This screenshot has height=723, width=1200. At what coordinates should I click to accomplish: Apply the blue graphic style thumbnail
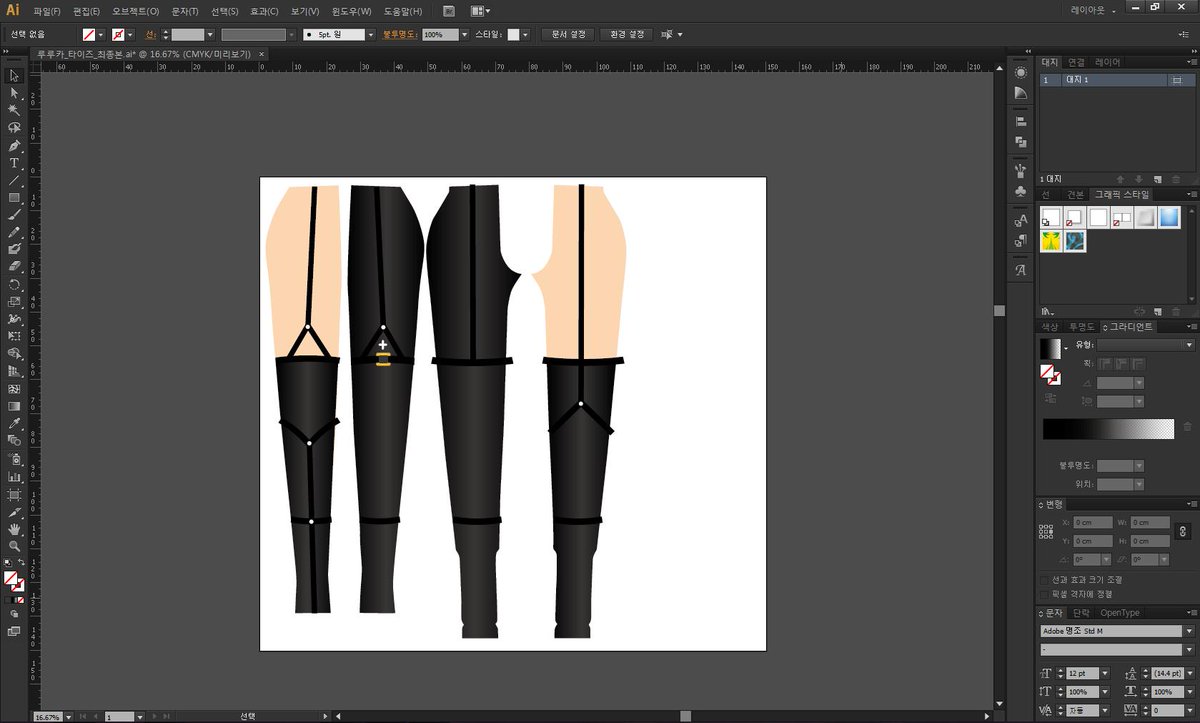coord(1169,217)
